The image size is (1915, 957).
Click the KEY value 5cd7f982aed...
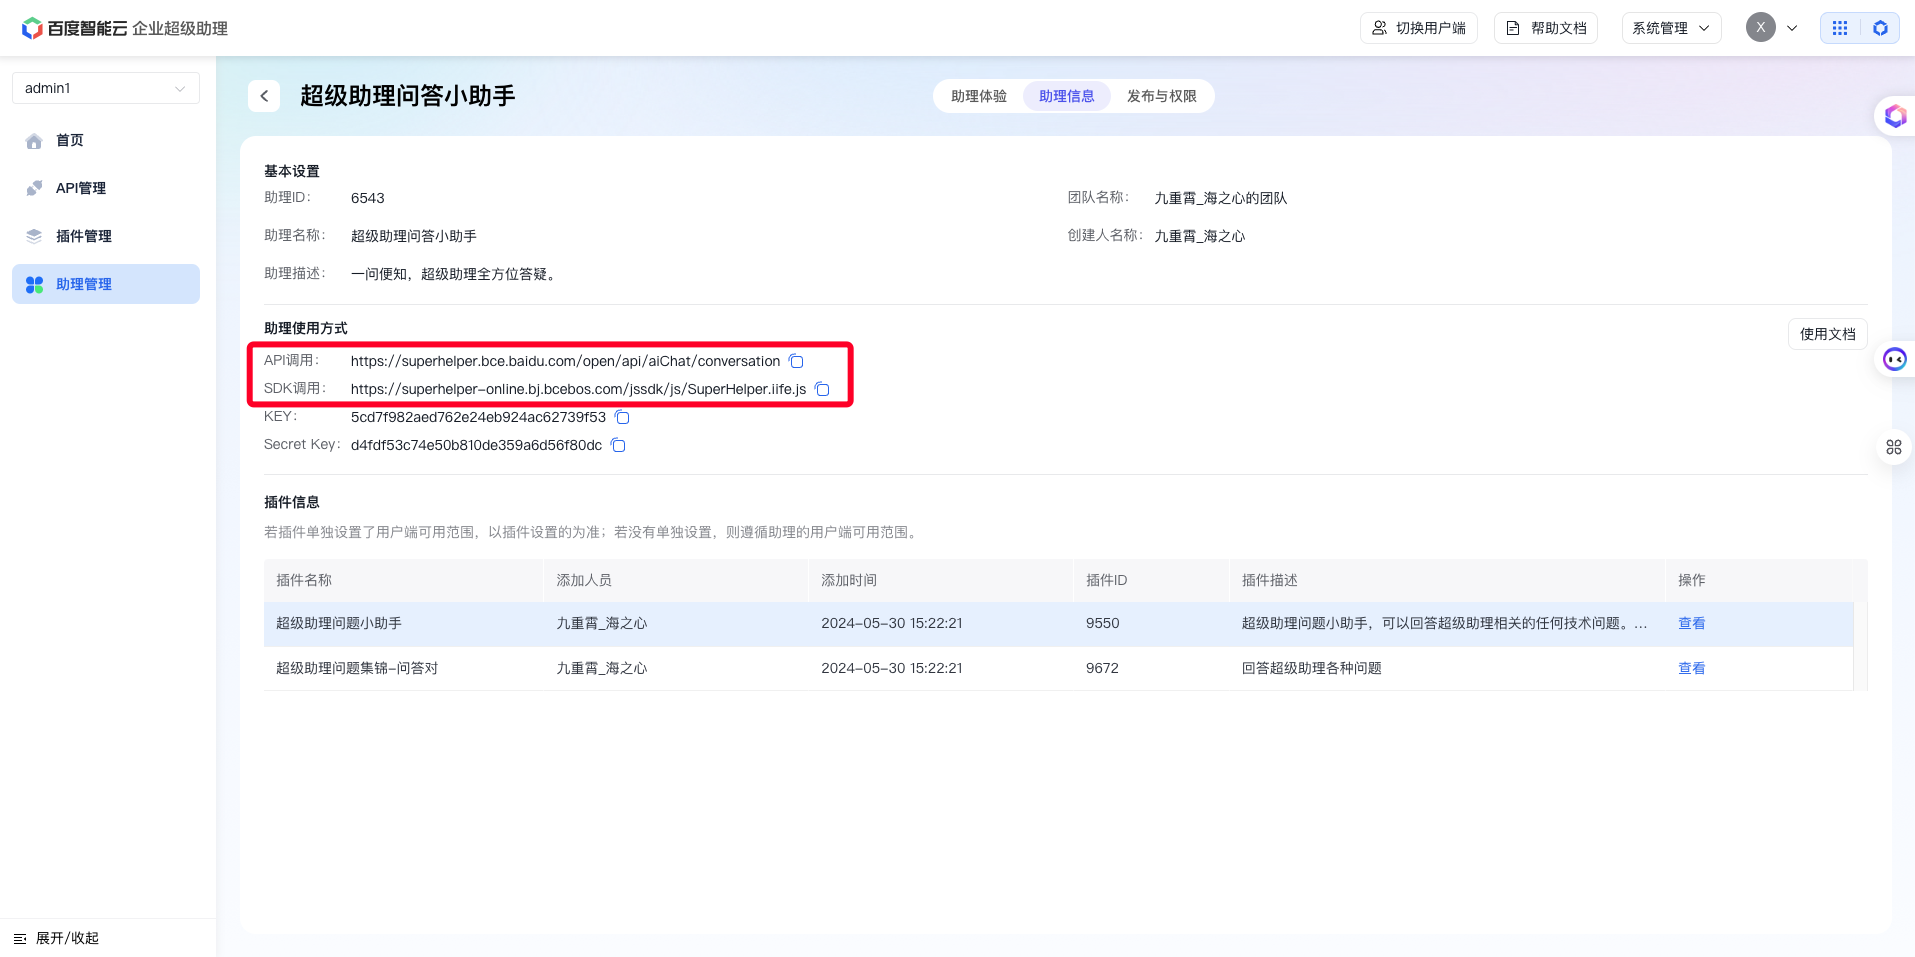click(478, 417)
